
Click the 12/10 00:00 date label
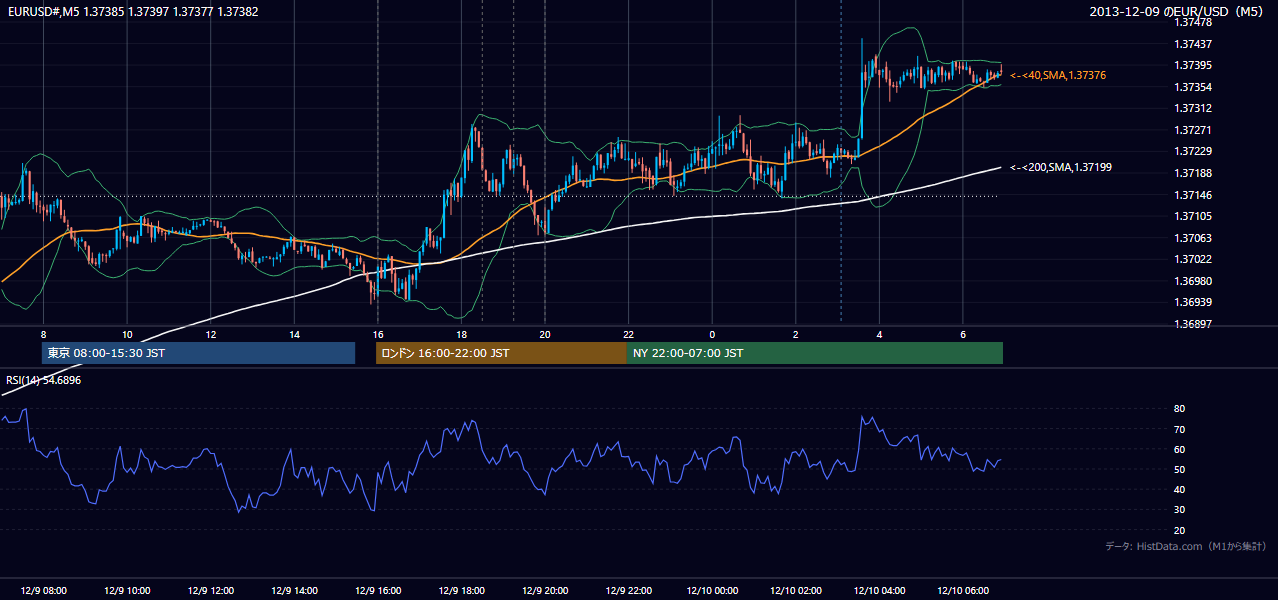[712, 591]
